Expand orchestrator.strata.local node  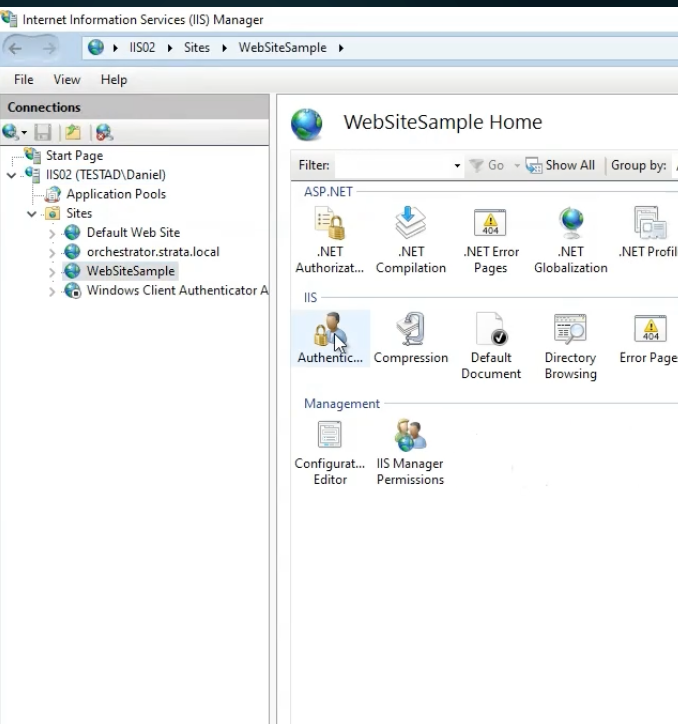coord(52,253)
